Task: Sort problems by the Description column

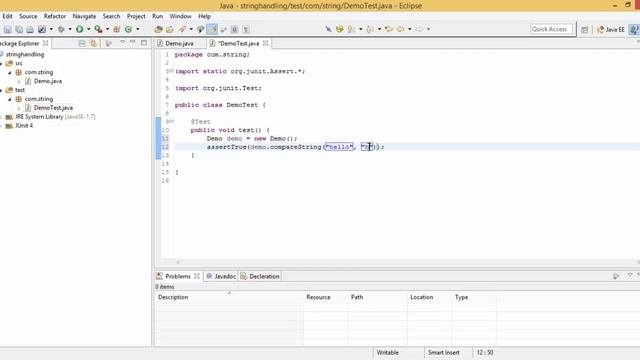Action: (x=229, y=297)
